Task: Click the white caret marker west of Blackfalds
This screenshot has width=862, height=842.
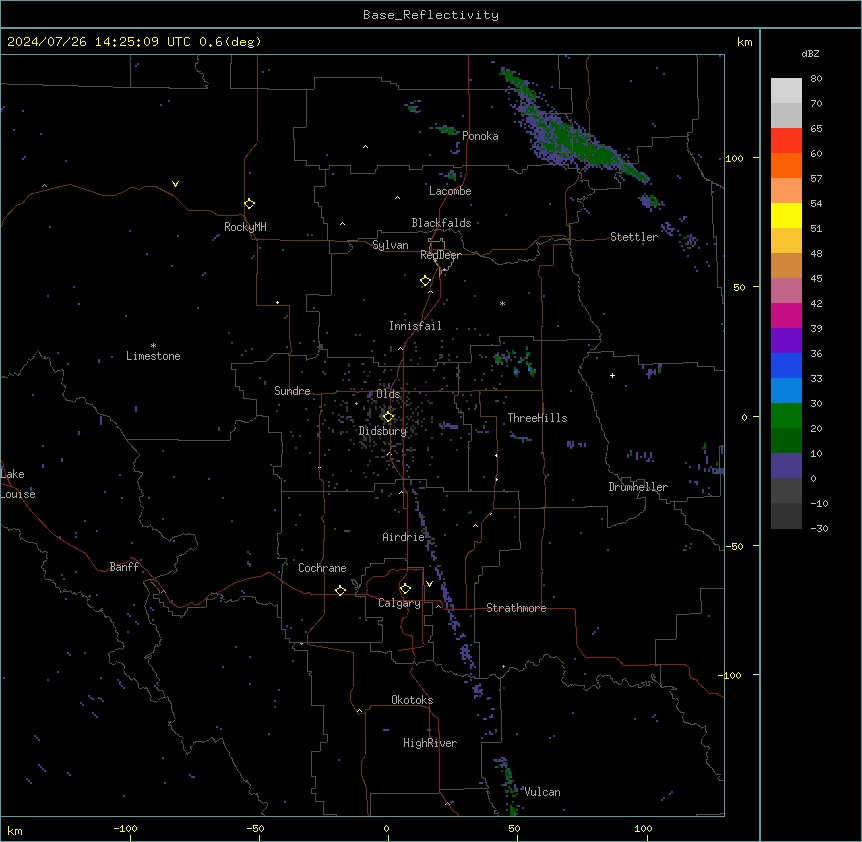Action: 342,224
